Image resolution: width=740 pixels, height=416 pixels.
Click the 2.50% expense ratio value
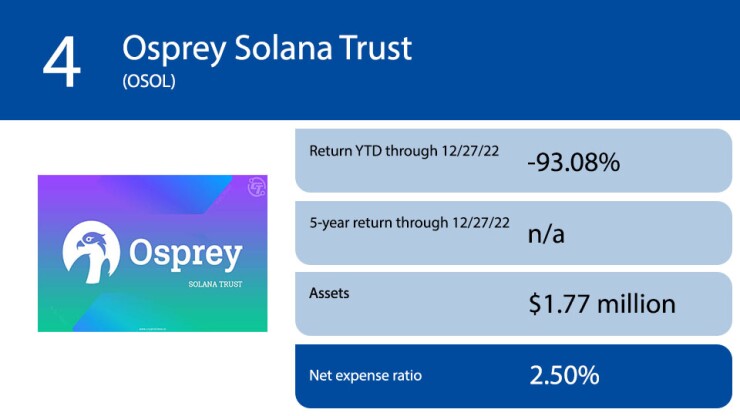(x=564, y=376)
